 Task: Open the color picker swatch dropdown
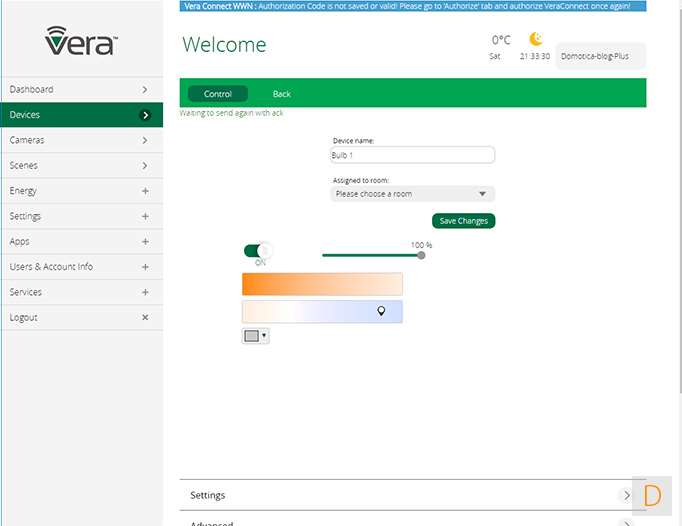[255, 336]
